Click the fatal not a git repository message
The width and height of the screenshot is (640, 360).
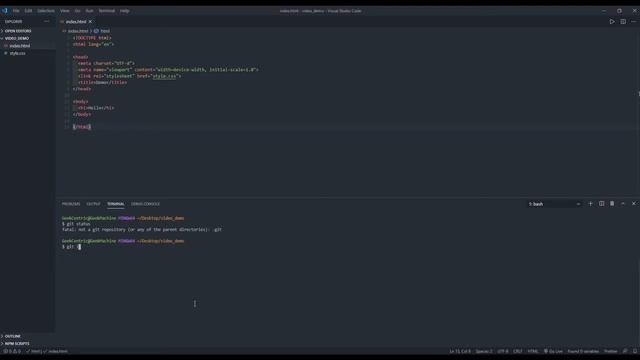(142, 230)
